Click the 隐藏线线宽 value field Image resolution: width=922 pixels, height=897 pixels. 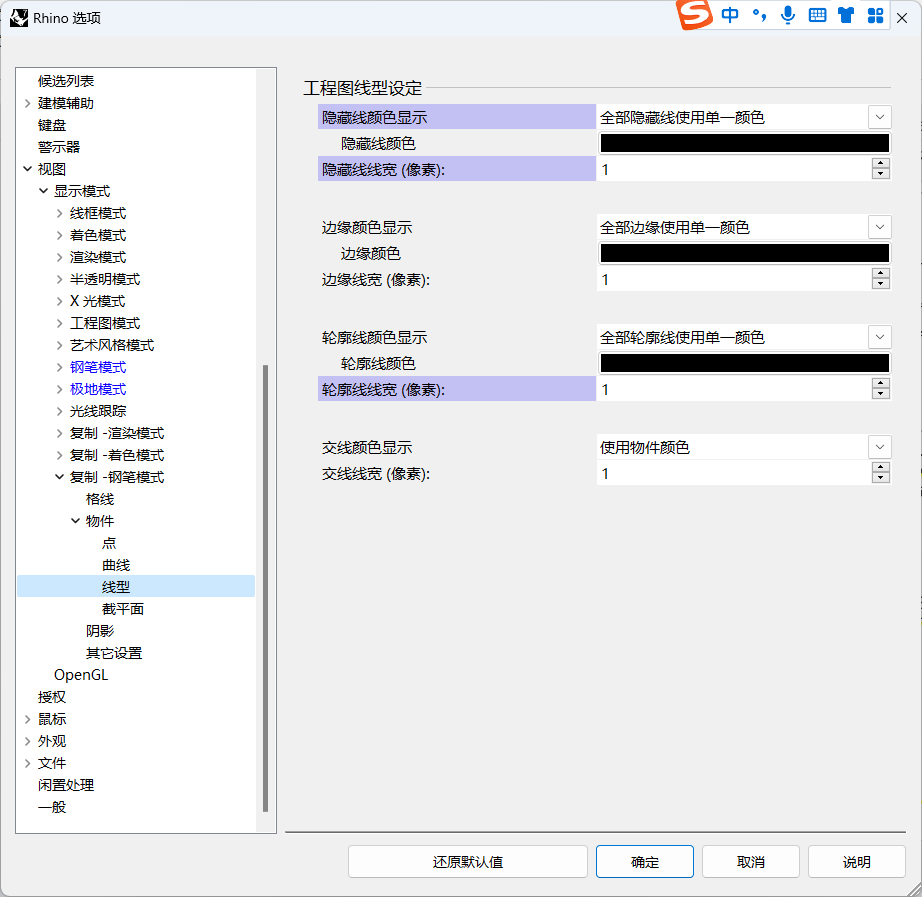(734, 169)
